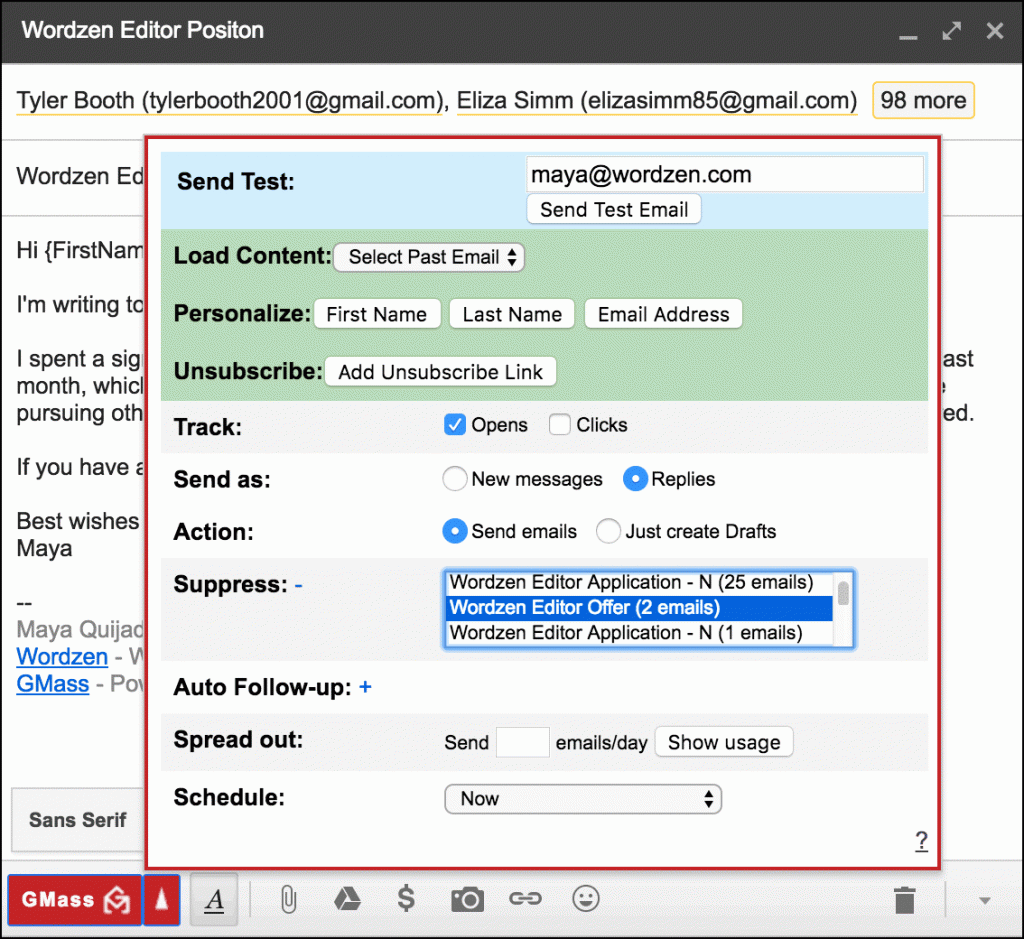Enable Clicks tracking checkbox

point(560,425)
